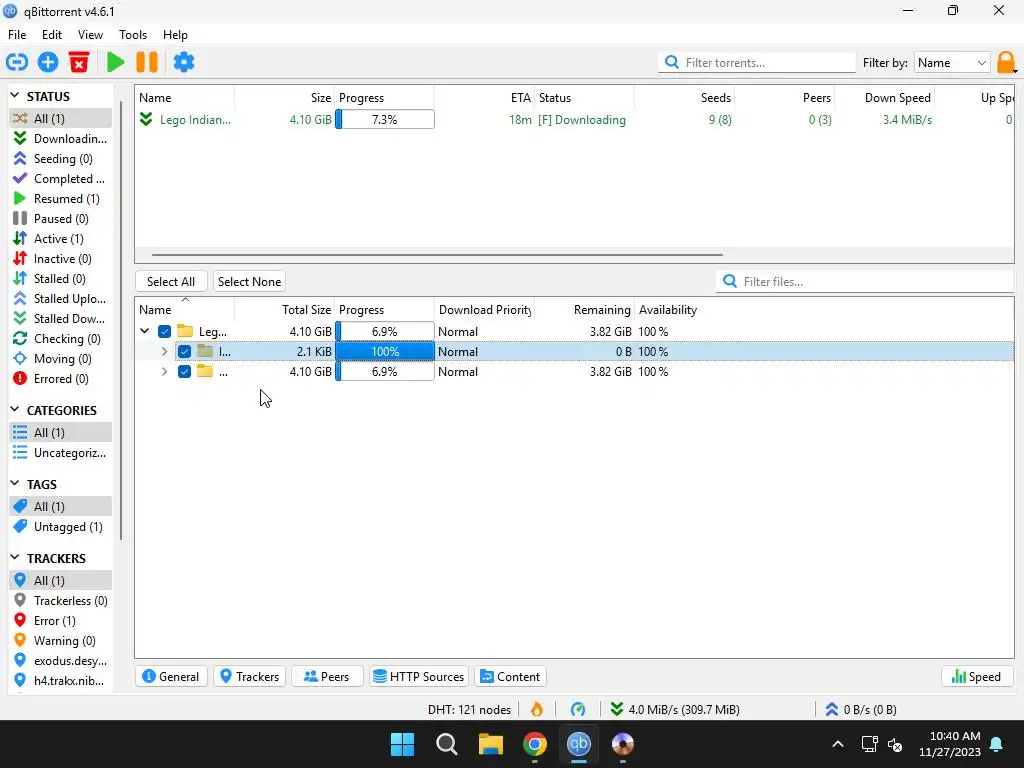This screenshot has height=768, width=1024.
Task: Open the Speed graph tab
Action: pos(976,677)
